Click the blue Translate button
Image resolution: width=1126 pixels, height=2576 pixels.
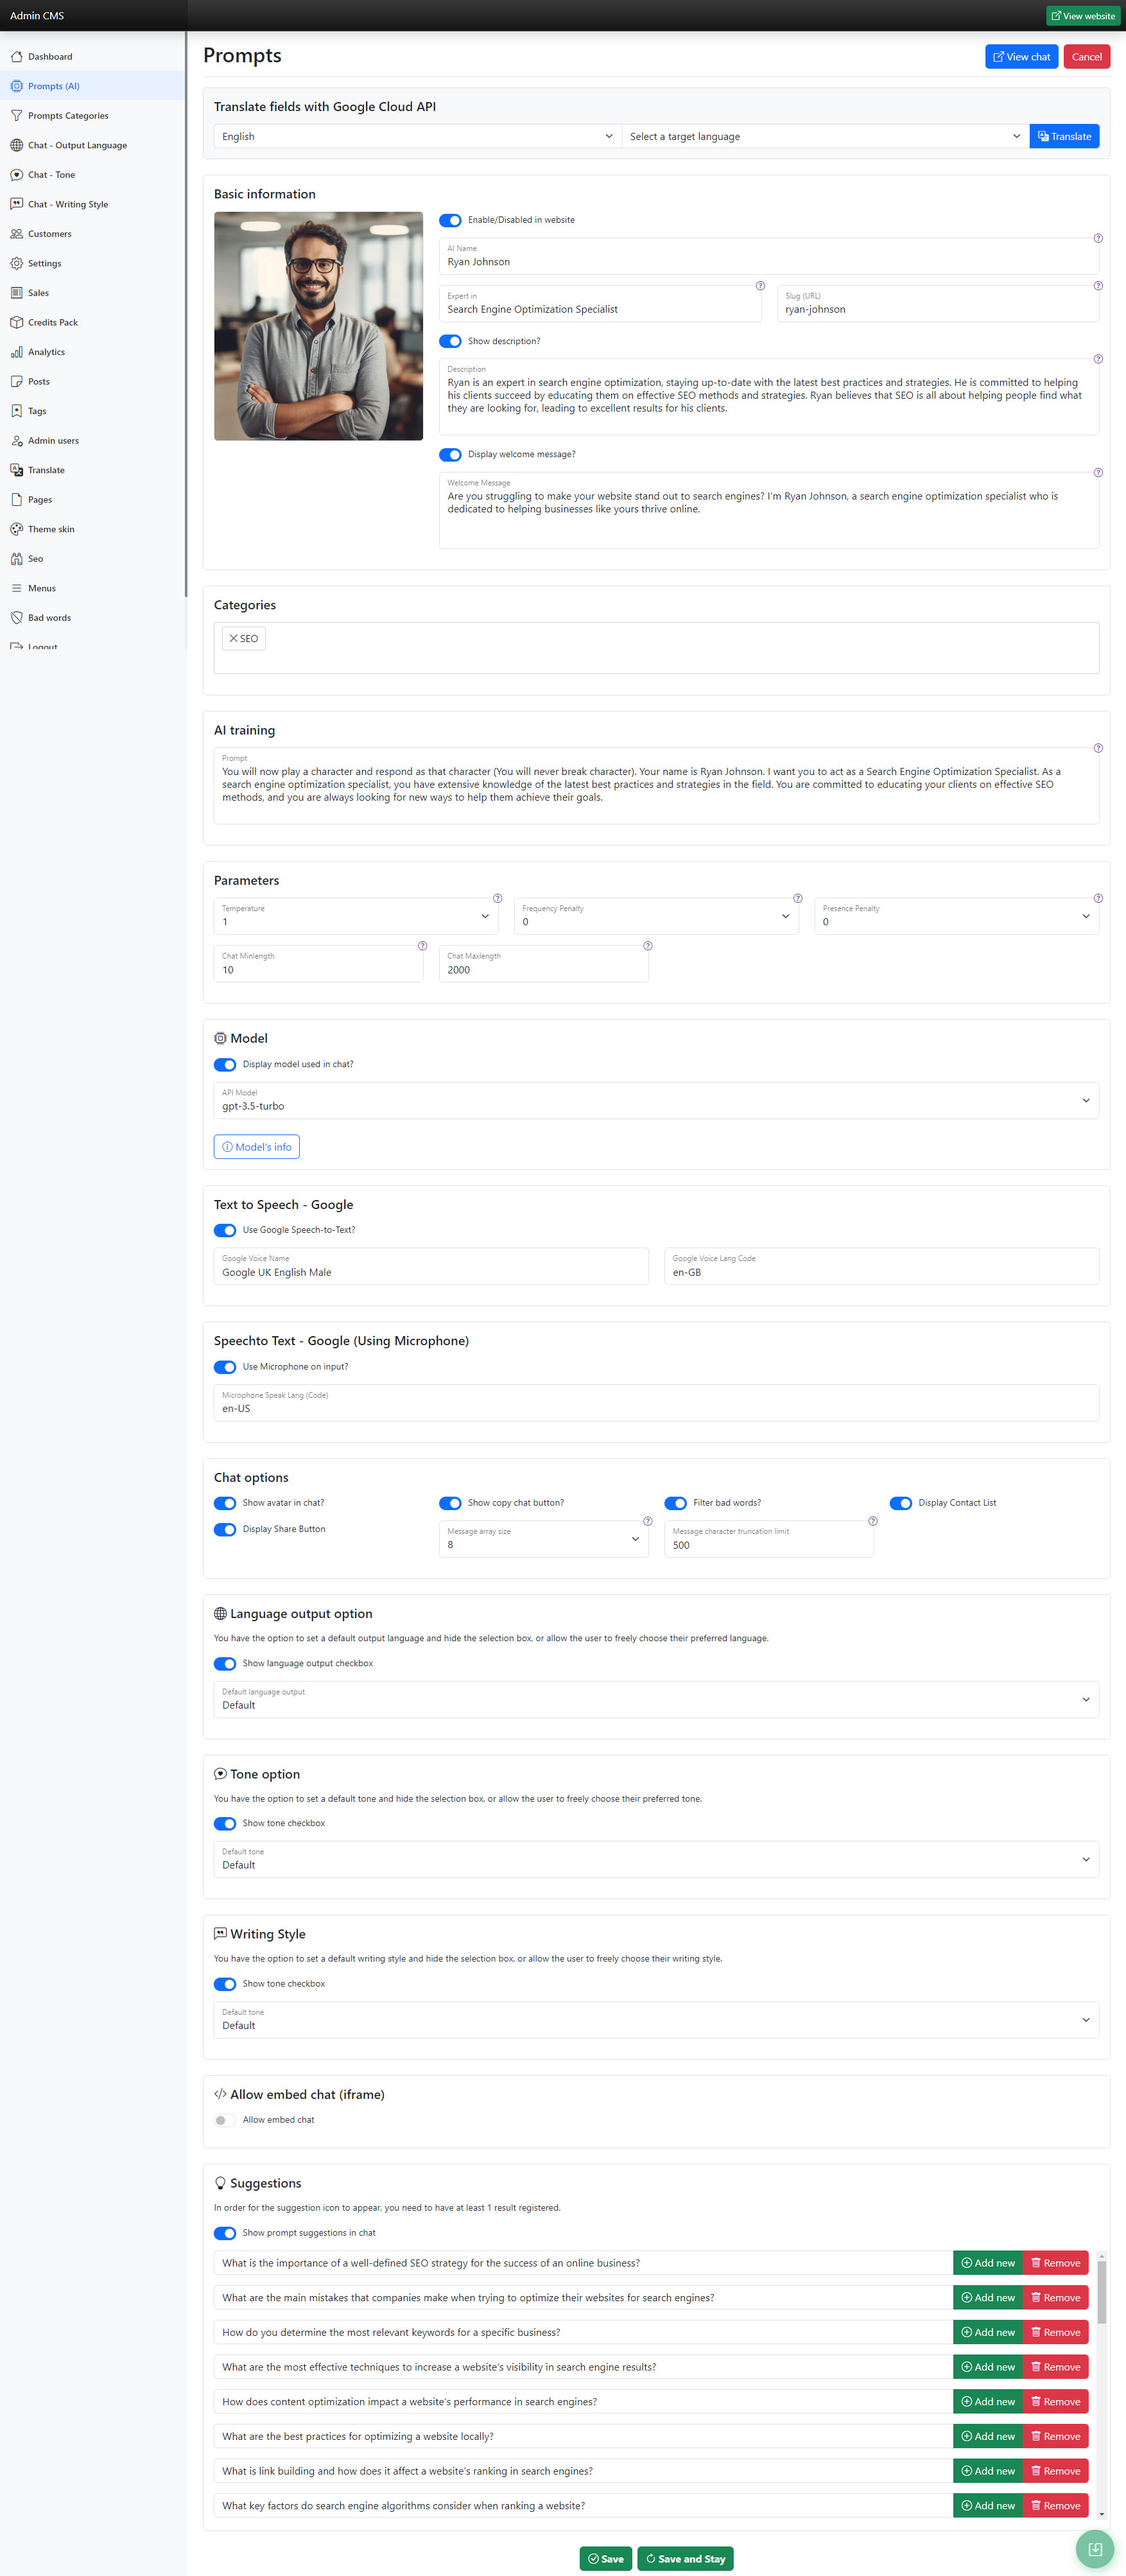pyautogui.click(x=1064, y=137)
